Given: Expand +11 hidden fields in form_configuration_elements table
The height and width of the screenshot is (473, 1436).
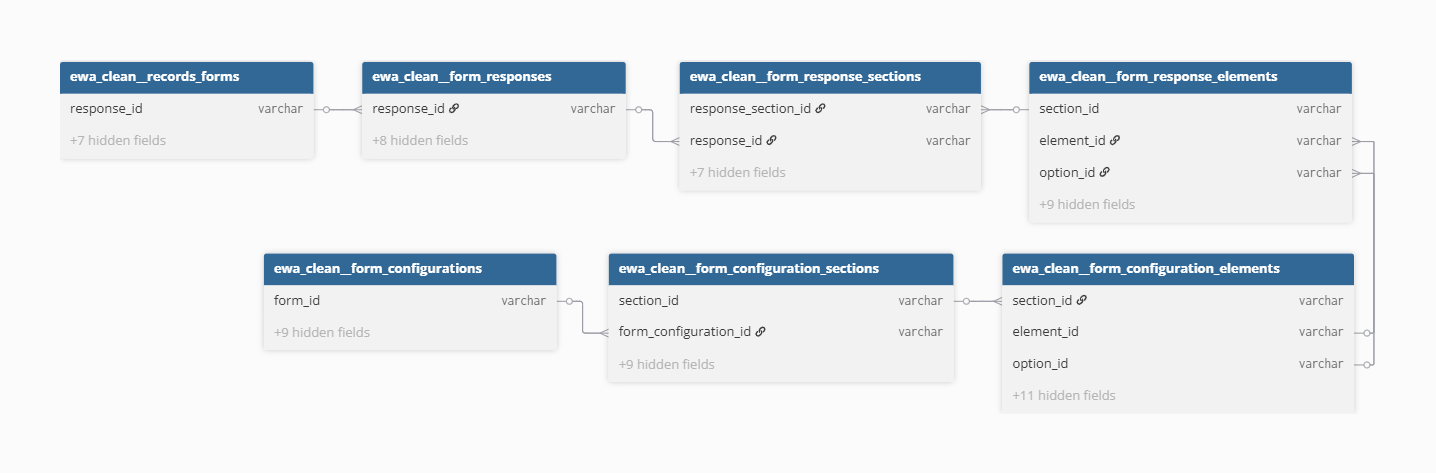Looking at the screenshot, I should (x=1064, y=395).
